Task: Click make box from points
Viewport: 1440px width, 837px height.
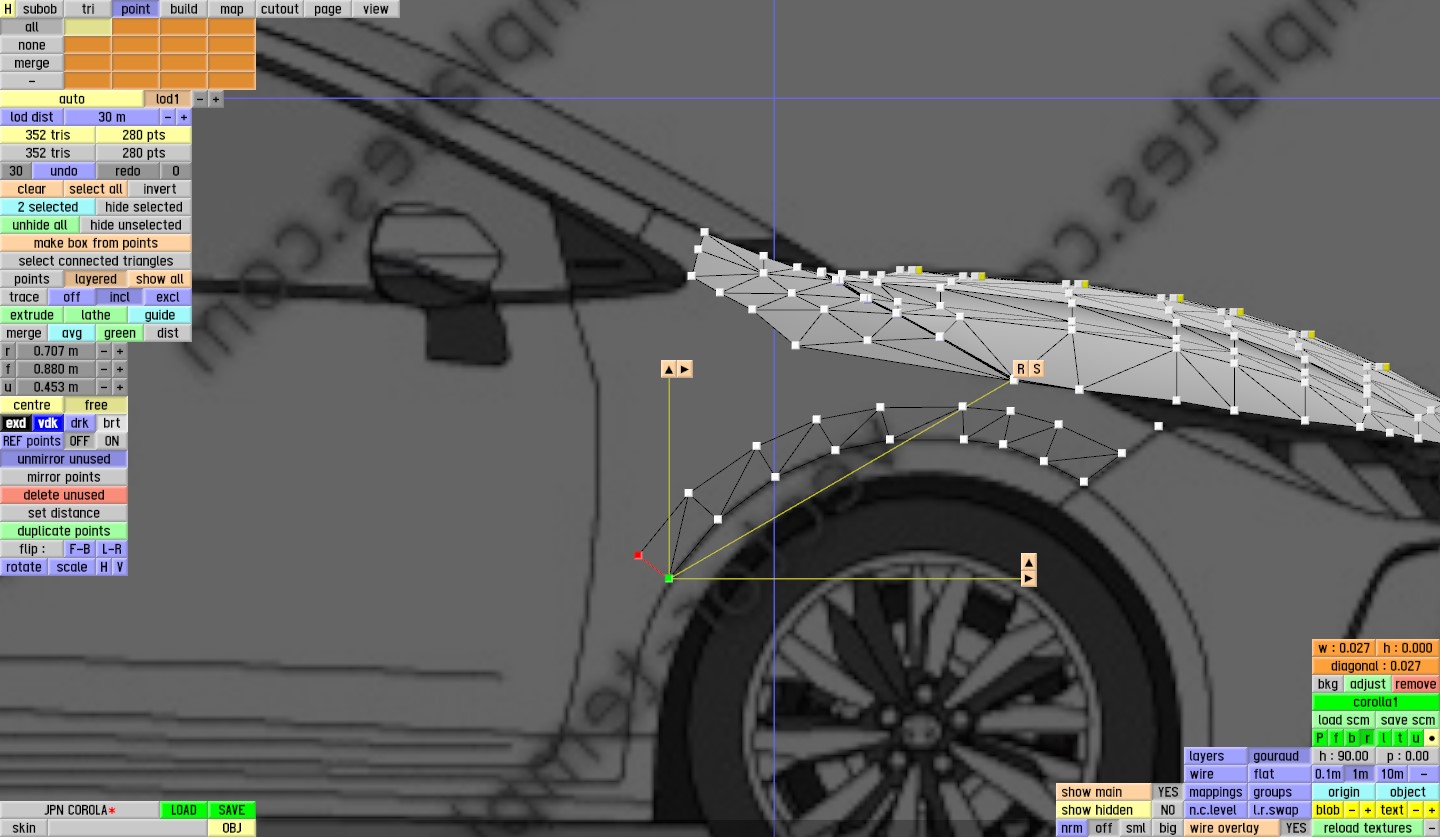Action: 96,243
